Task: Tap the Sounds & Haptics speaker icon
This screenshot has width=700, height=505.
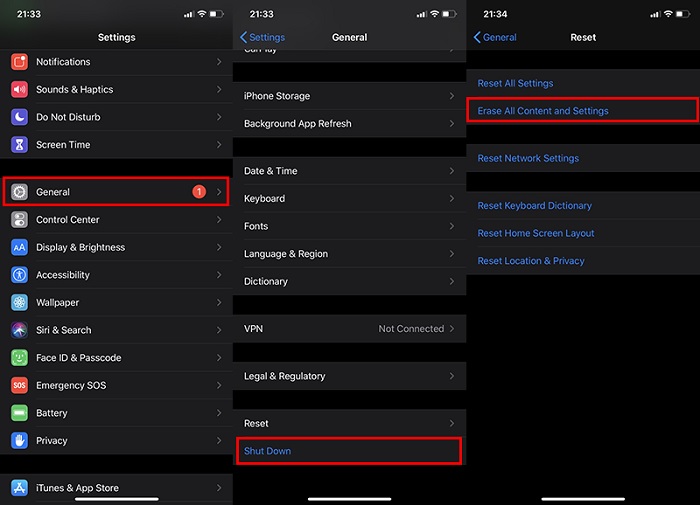Action: coord(19,89)
